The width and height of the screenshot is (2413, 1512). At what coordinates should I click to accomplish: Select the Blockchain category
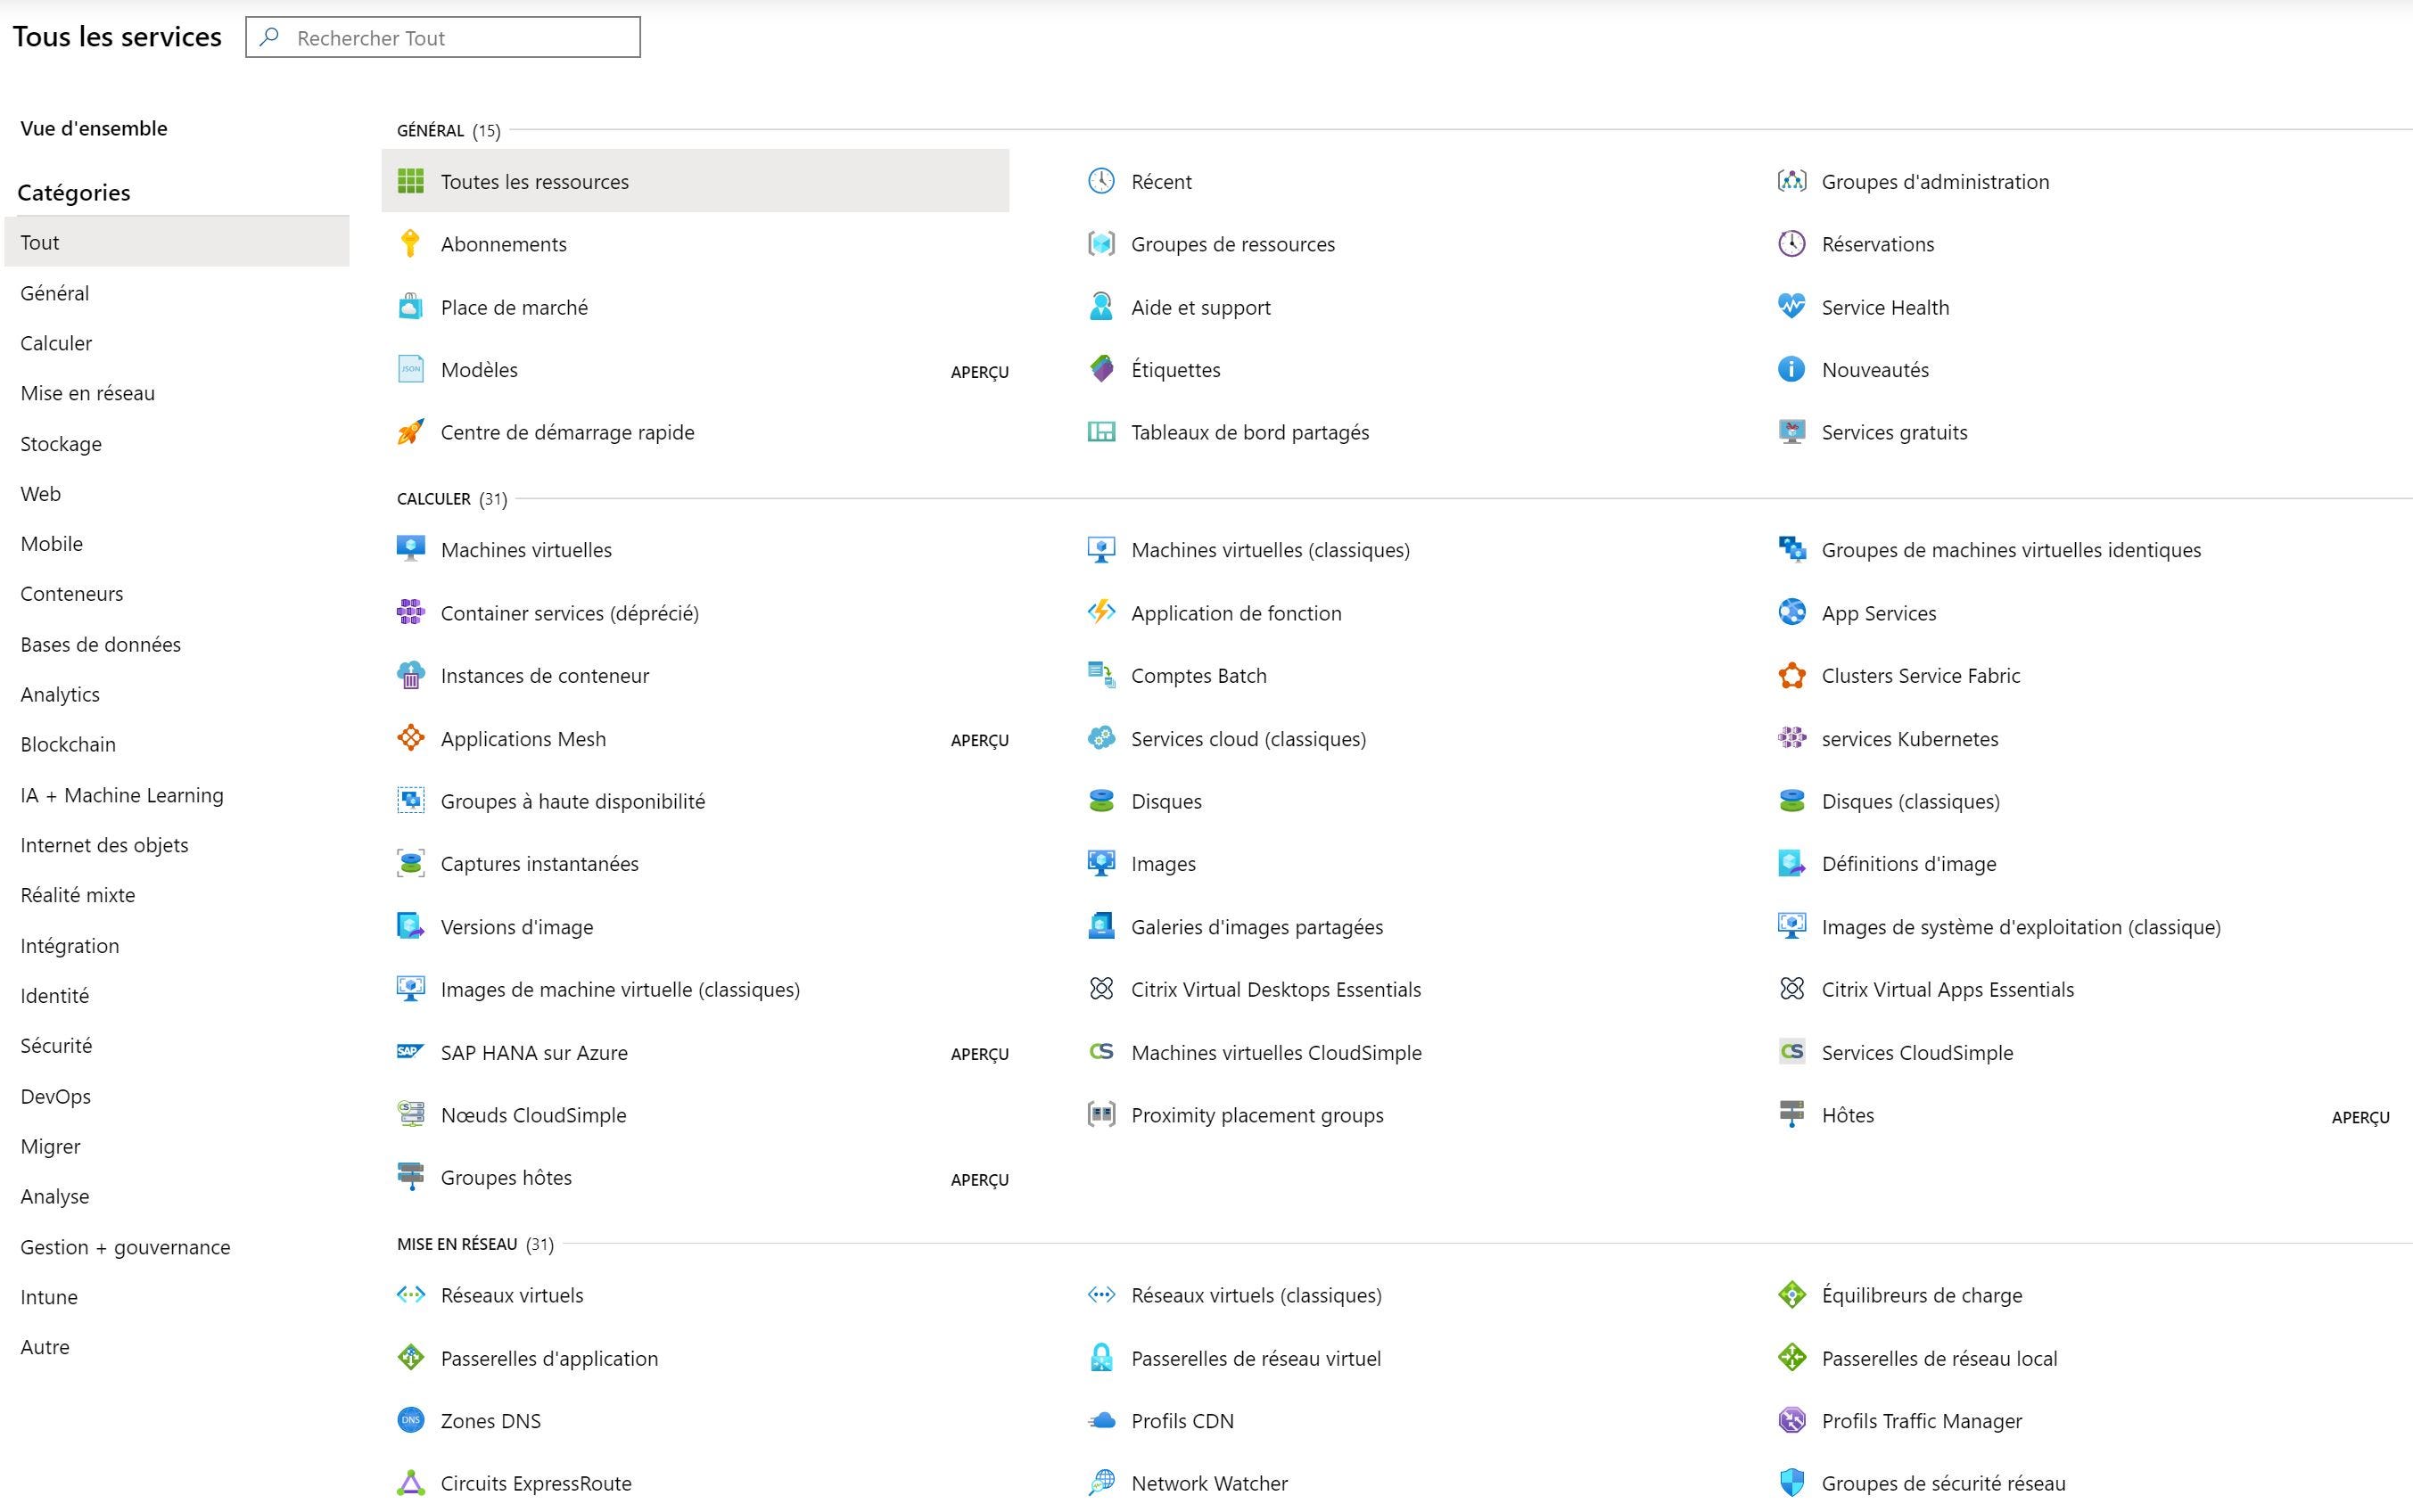68,744
